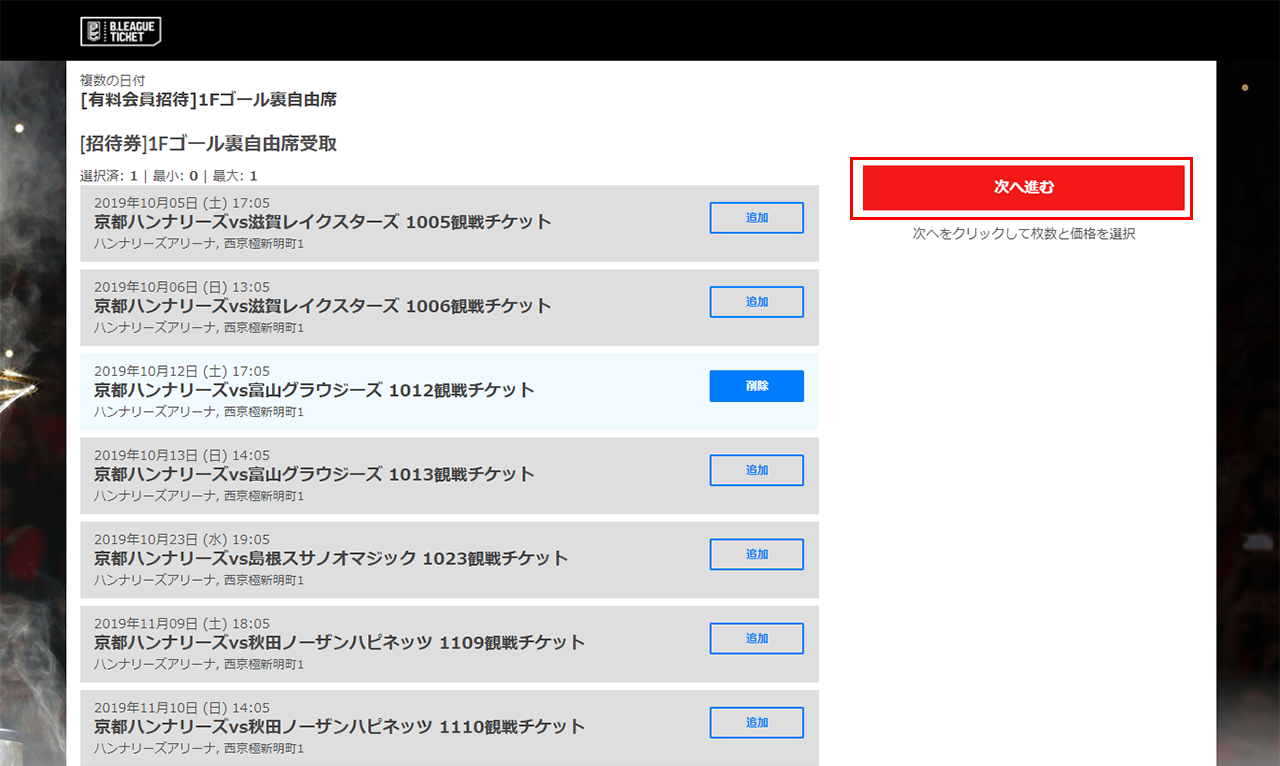Click date 2019年10月12日 (土) 17:05
This screenshot has height=766, width=1280.
pyautogui.click(x=182, y=371)
